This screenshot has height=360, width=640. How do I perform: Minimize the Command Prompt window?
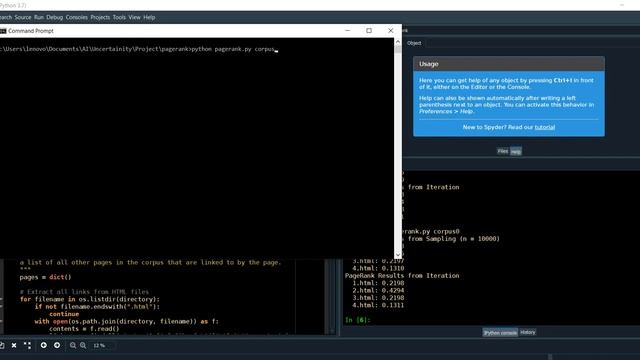(348, 31)
